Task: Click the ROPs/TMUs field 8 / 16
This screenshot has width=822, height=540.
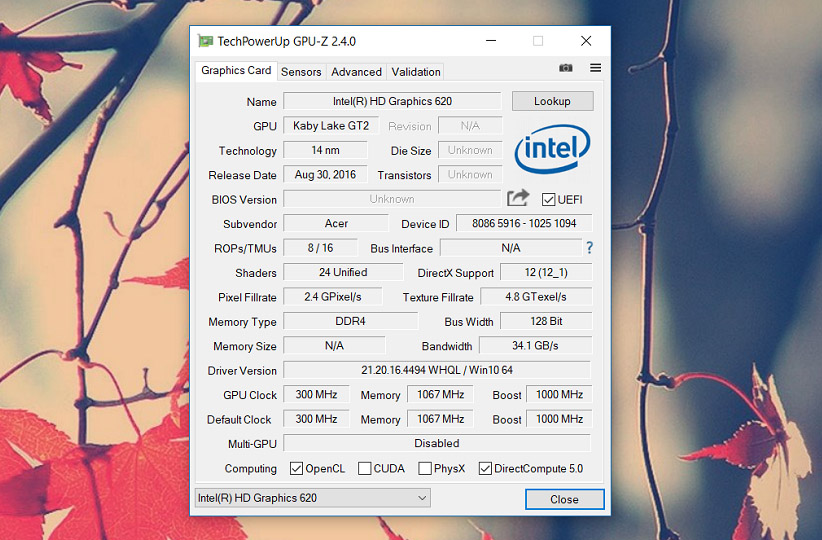Action: tap(320, 248)
